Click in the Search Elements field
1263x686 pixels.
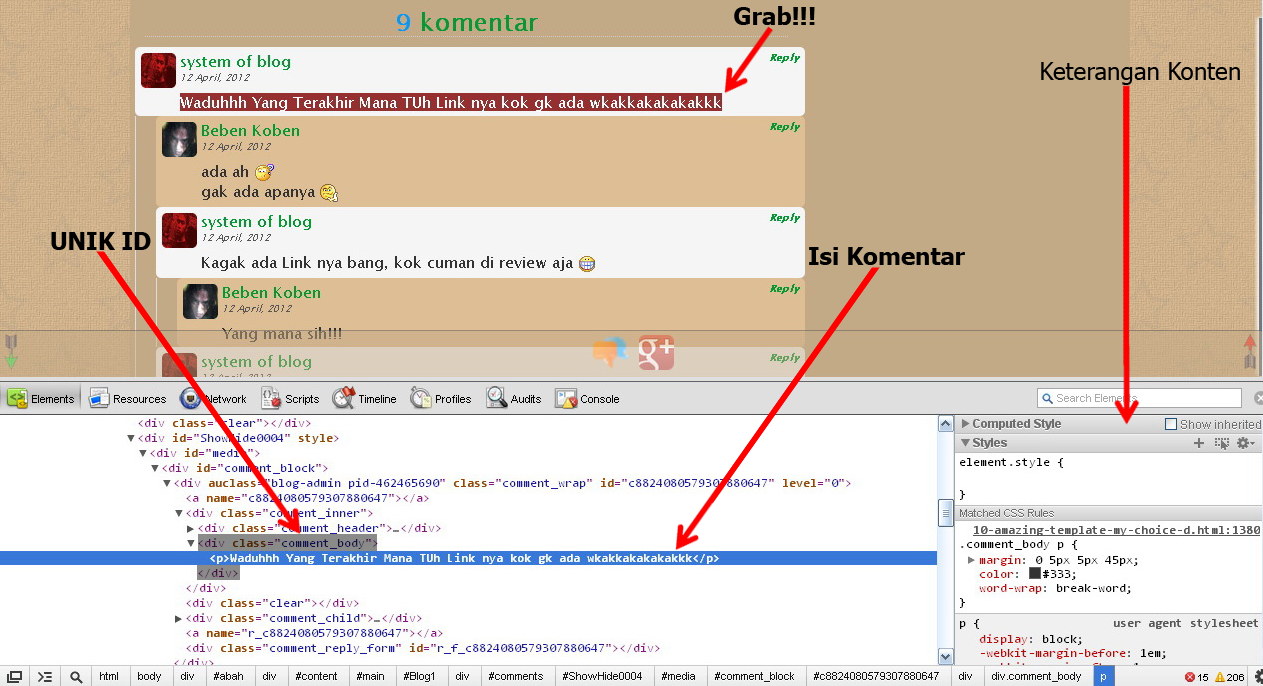(1139, 398)
